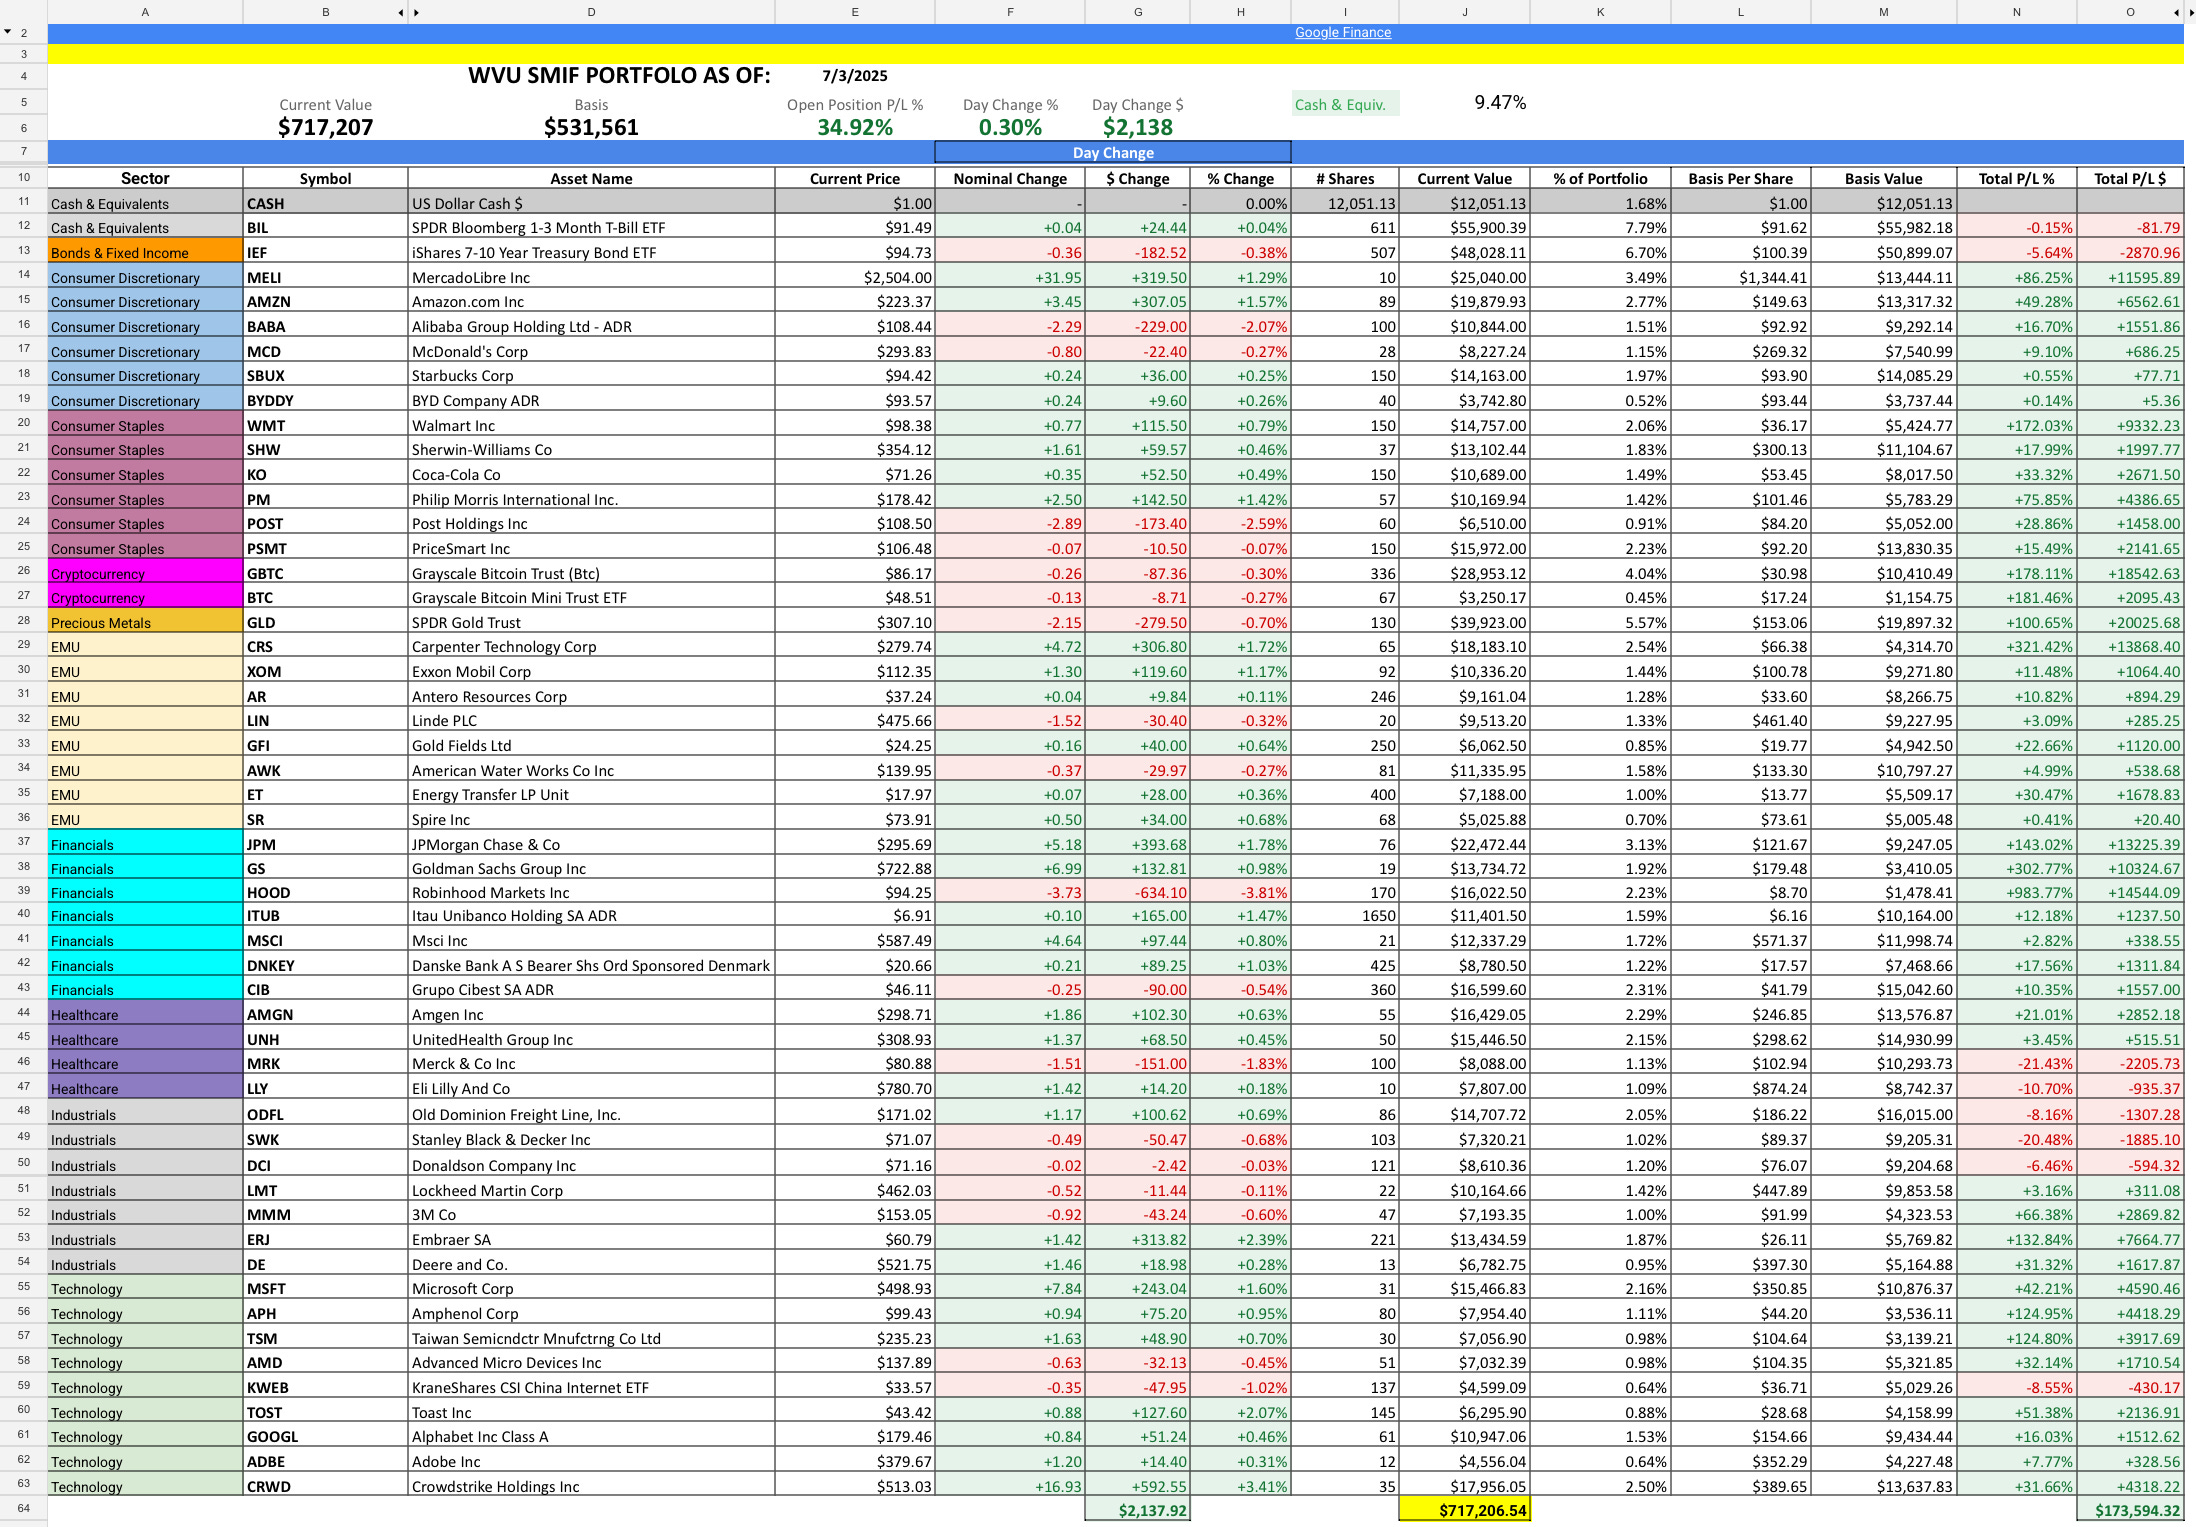Image resolution: width=2196 pixels, height=1527 pixels.
Task: Click the 1650 ITUB shares cell
Action: tap(1344, 915)
